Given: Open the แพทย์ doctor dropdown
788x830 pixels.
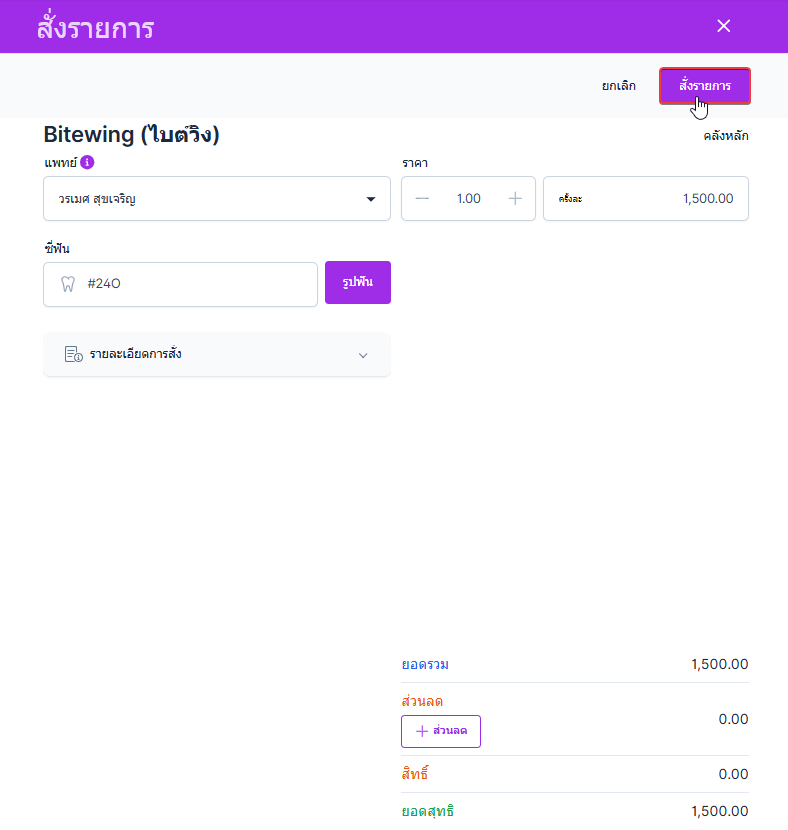Looking at the screenshot, I should 217,199.
